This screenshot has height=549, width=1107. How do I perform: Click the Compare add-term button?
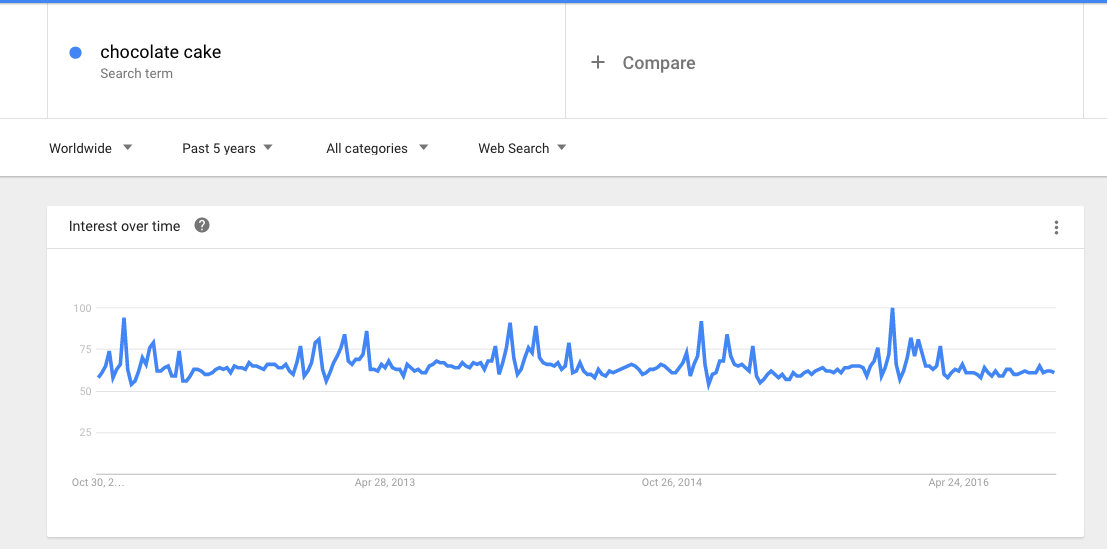tap(642, 63)
